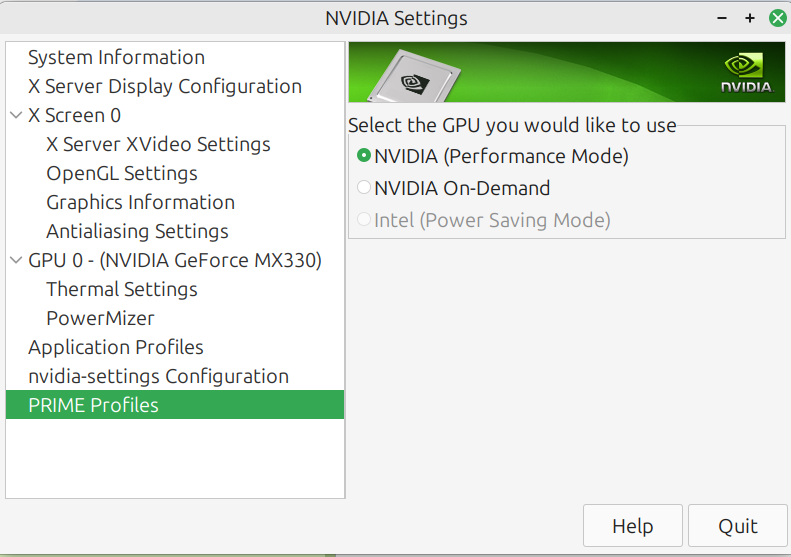Click the NVIDIA logo in banner
This screenshot has width=791, height=557.
point(746,72)
